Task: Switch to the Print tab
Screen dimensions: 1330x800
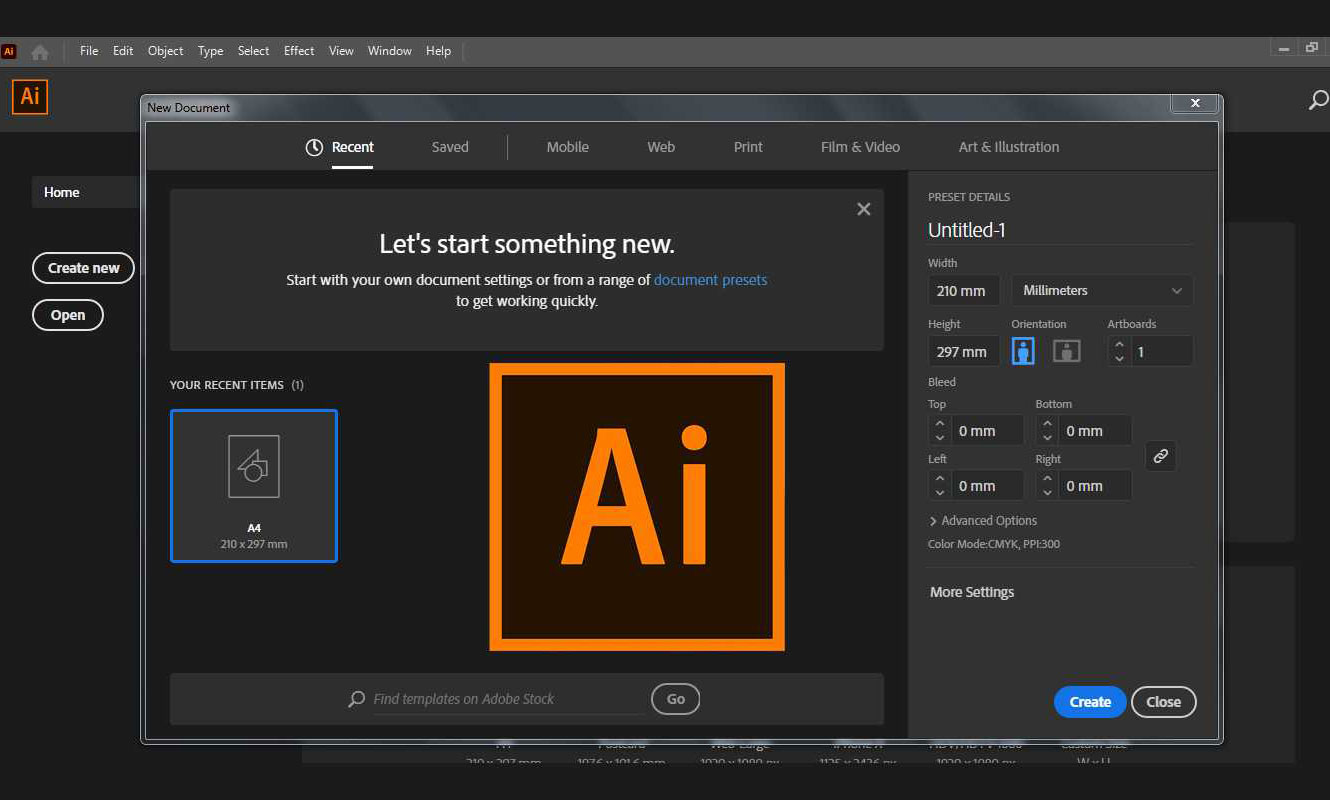Action: pyautogui.click(x=748, y=147)
